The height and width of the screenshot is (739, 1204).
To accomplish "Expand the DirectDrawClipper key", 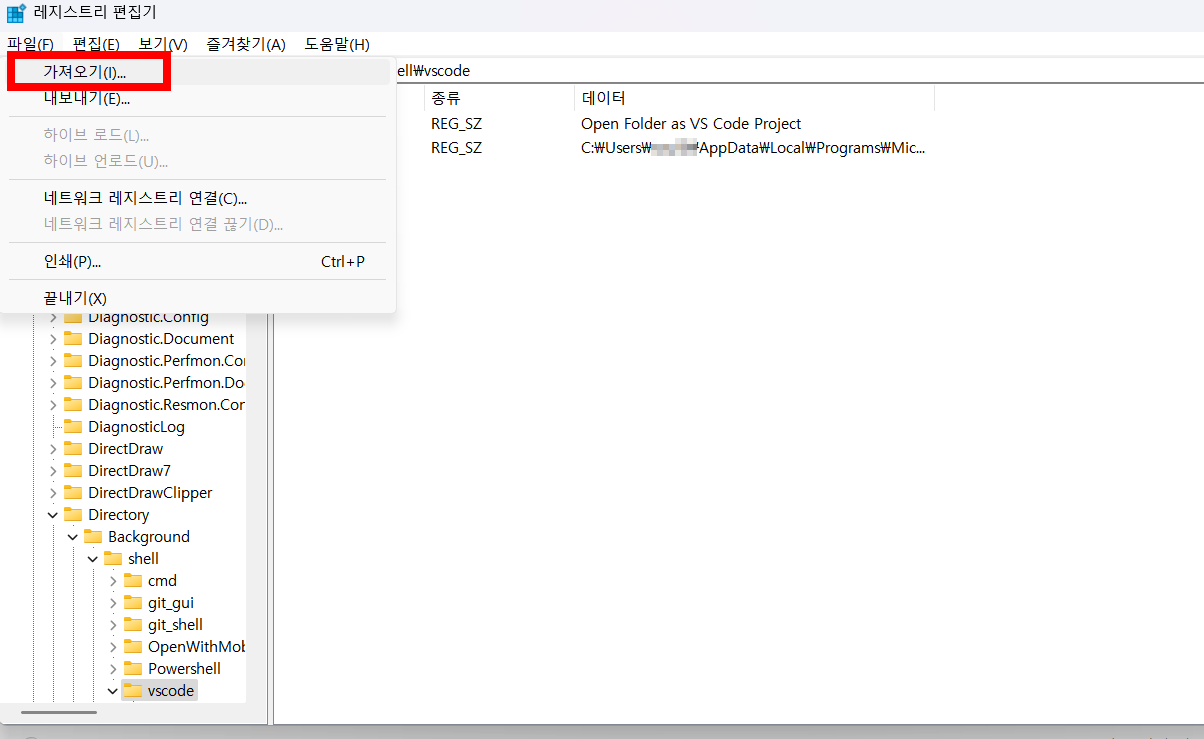I will coord(53,493).
